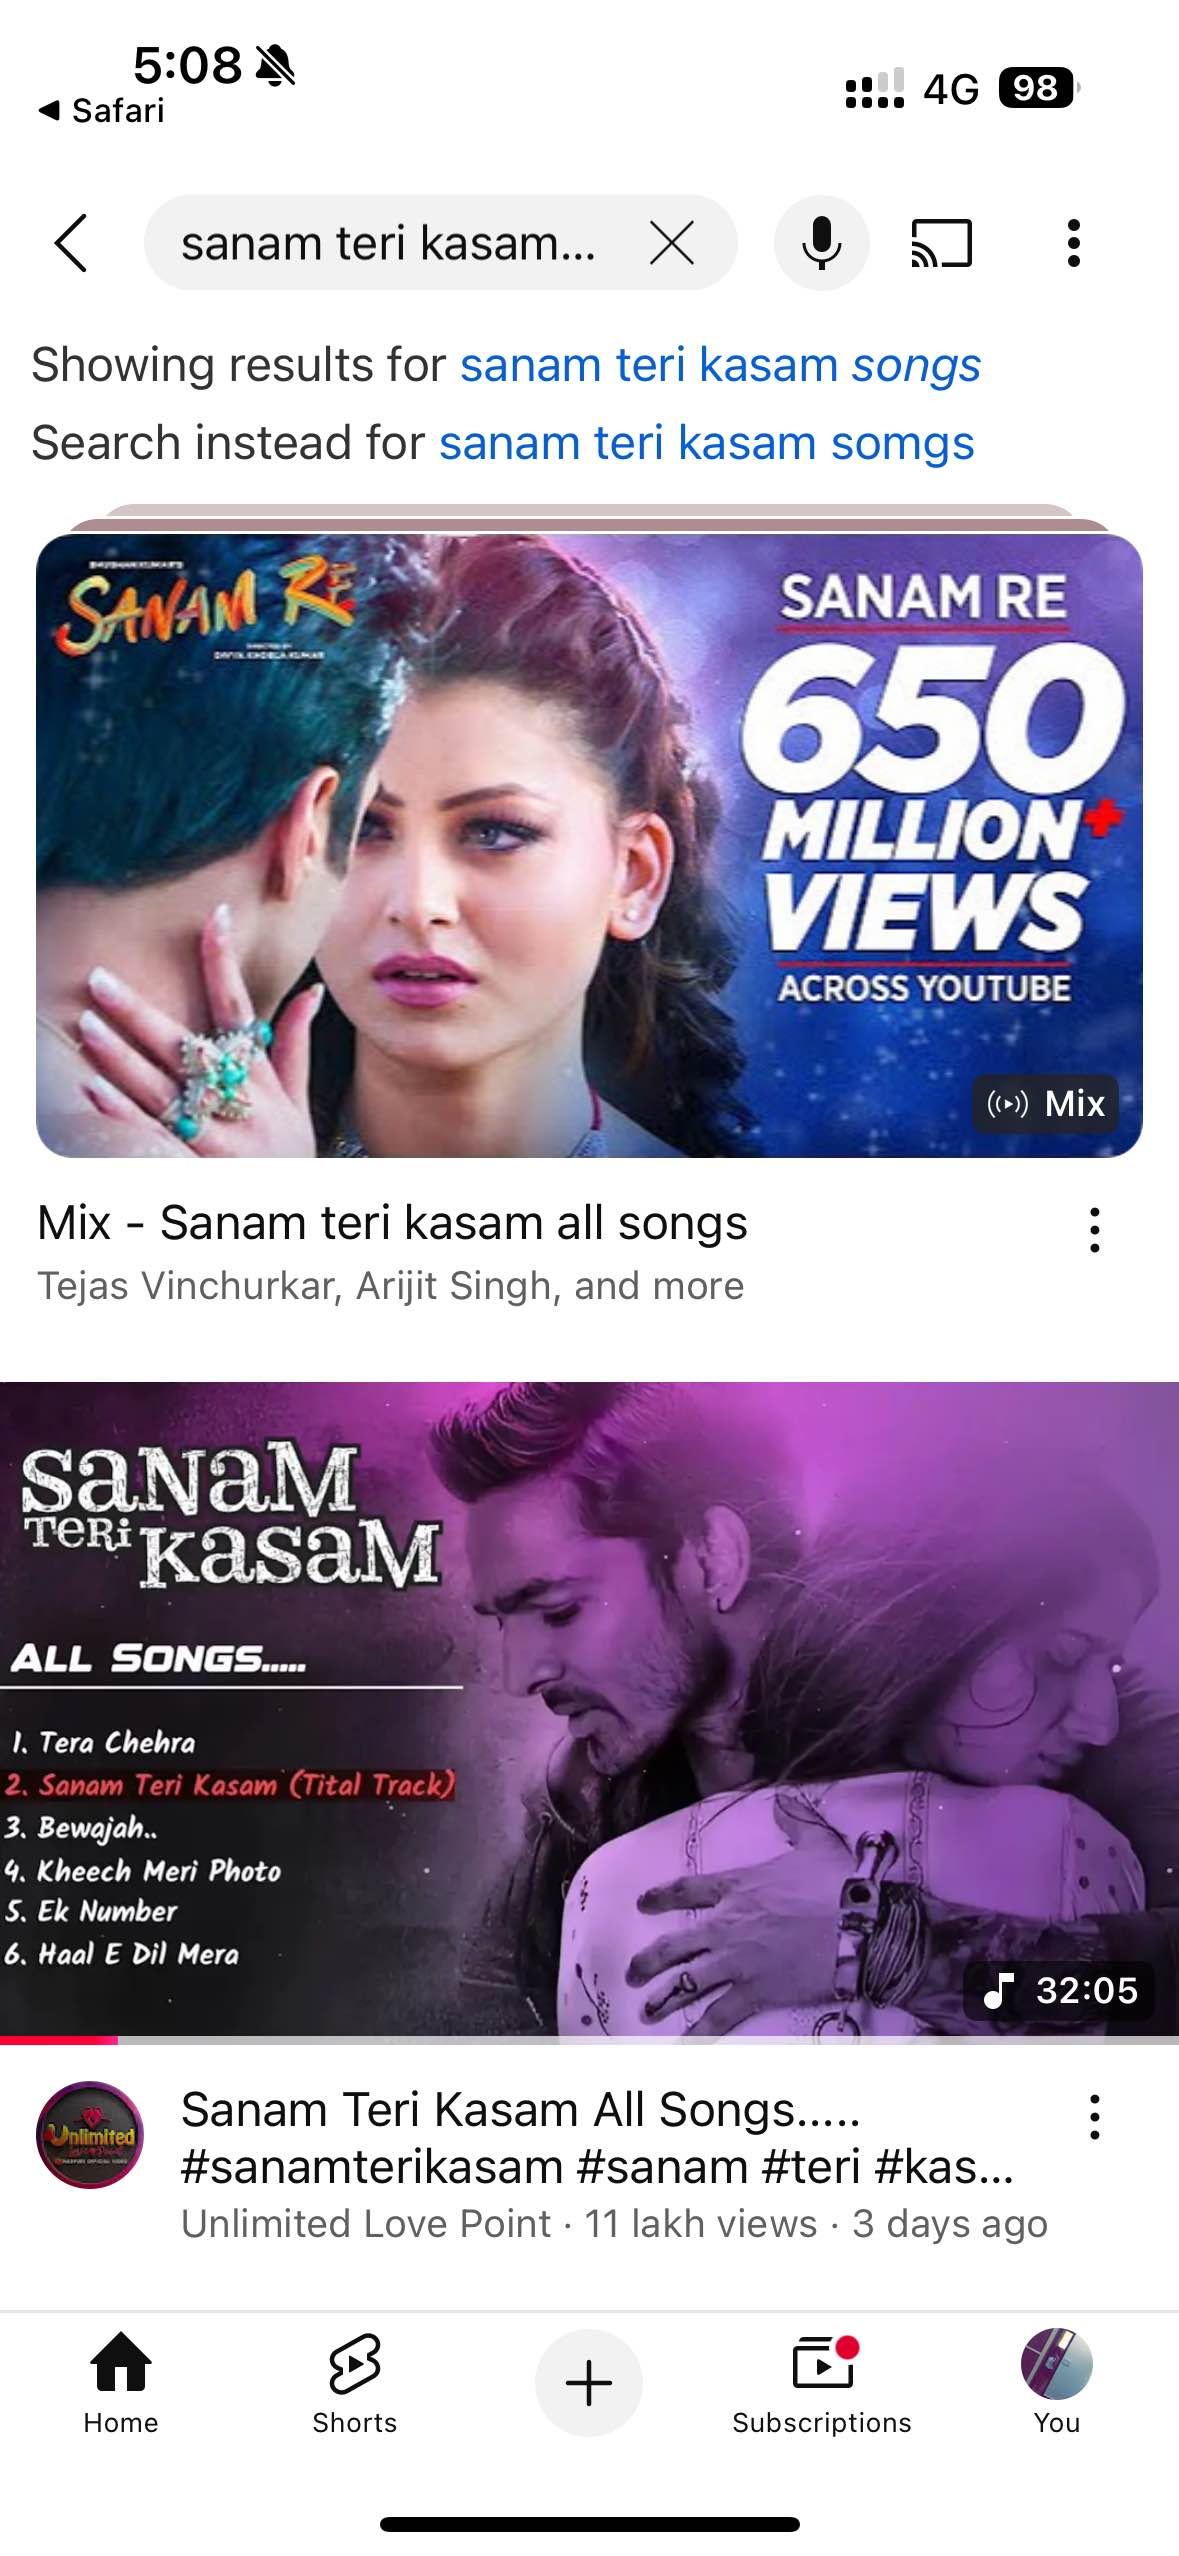Open options for Mix - Sanam teri kasam
Screen dimensions: 1179x2556
click(1095, 1230)
